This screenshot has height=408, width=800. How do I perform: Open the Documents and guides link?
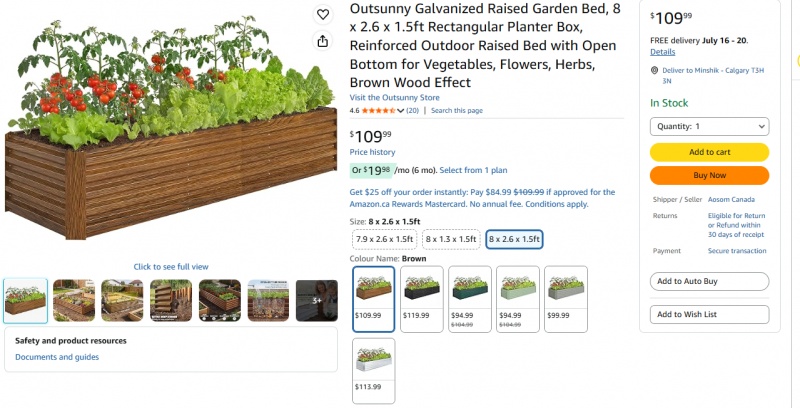[57, 357]
